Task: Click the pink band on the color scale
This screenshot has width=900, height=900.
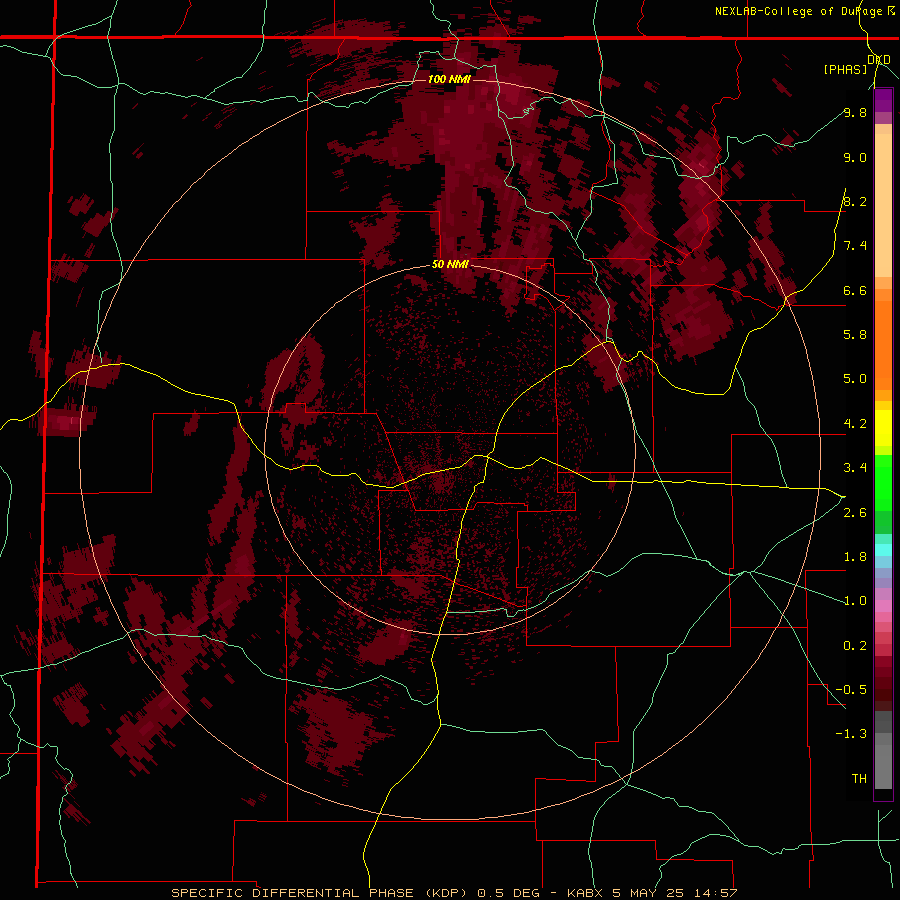Action: 883,606
